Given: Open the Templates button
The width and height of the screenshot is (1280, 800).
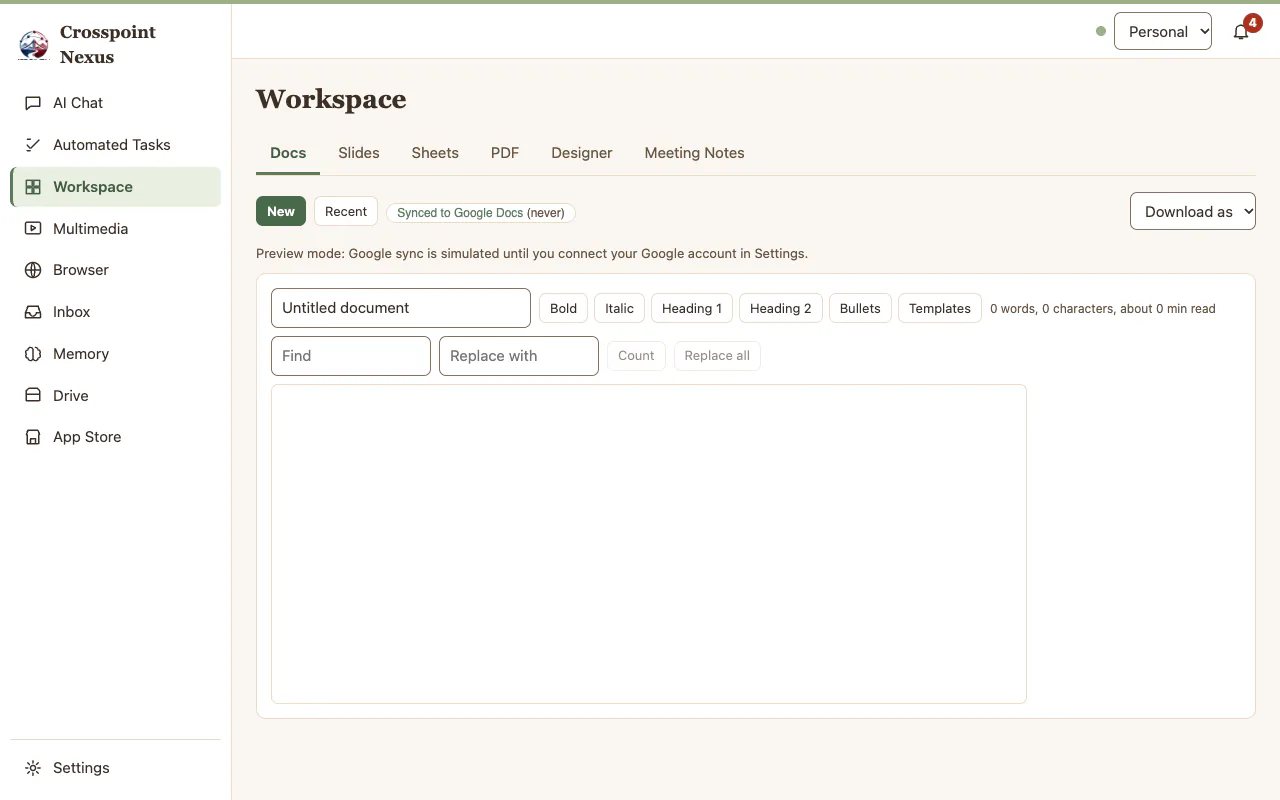Looking at the screenshot, I should [940, 308].
